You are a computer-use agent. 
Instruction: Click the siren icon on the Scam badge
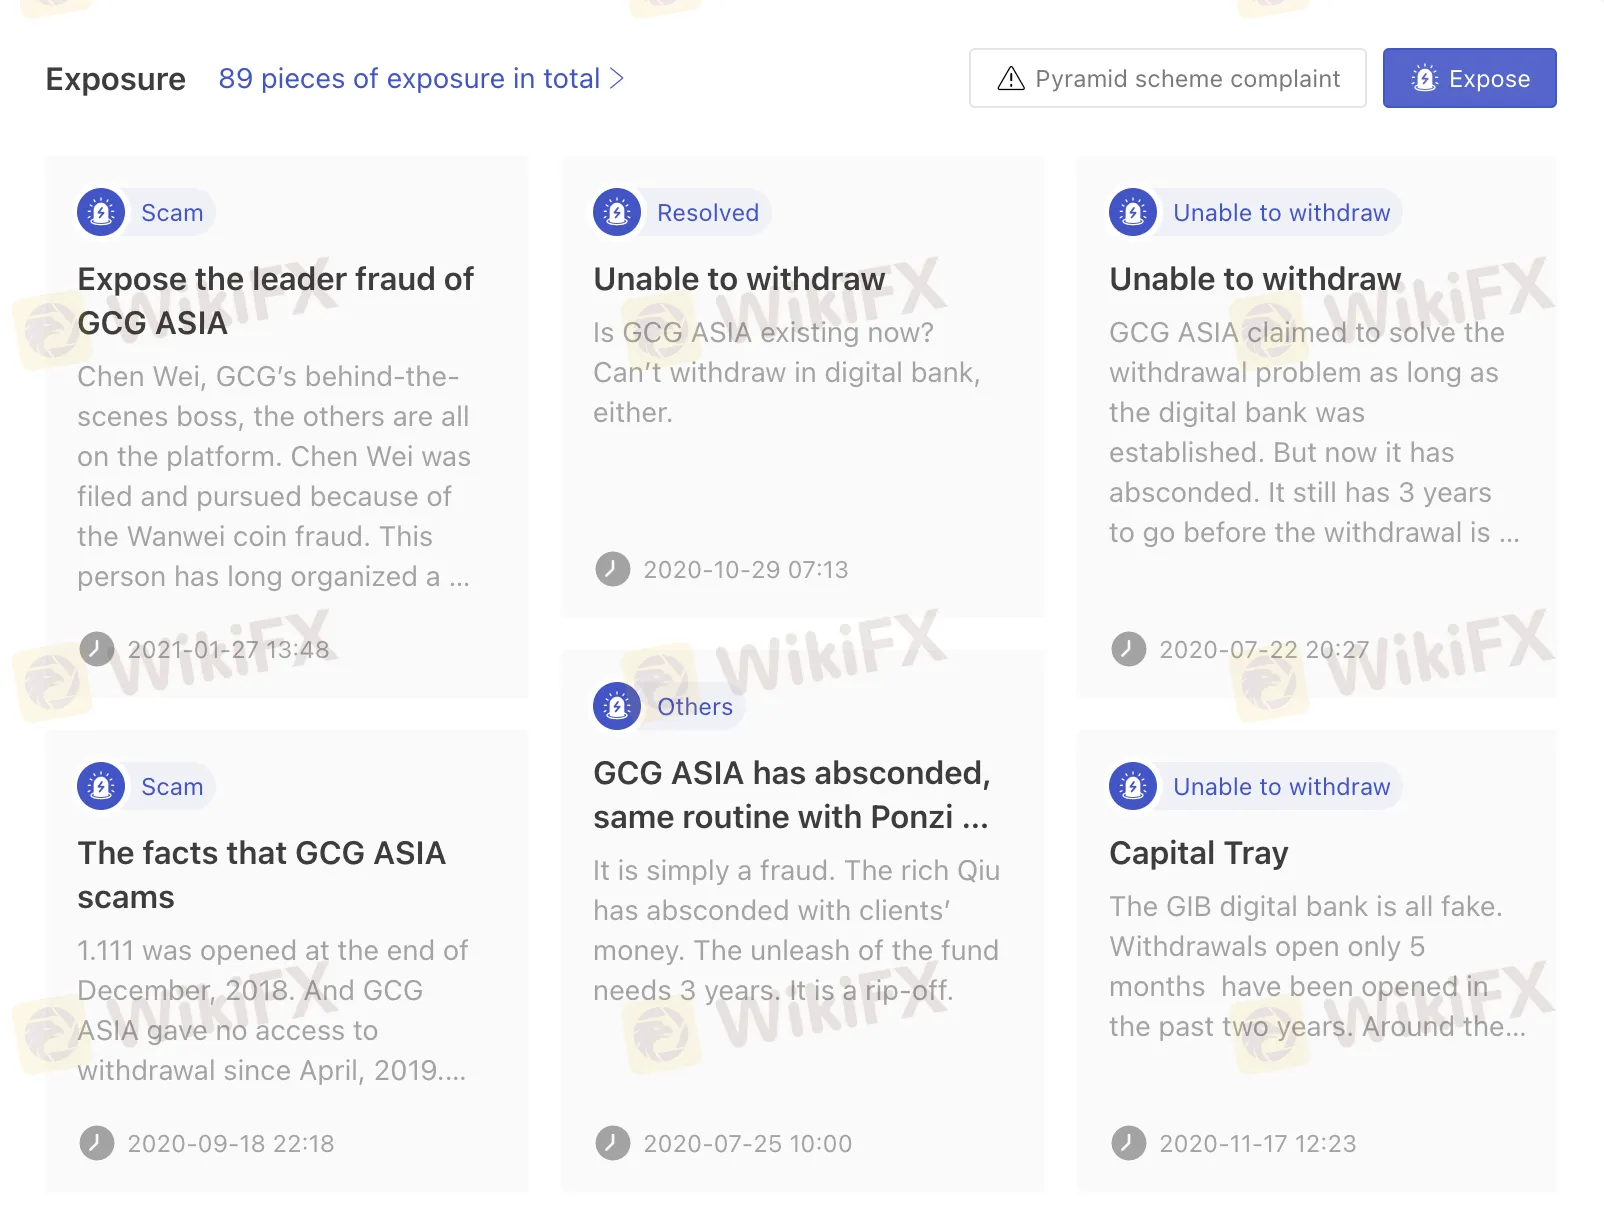pyautogui.click(x=100, y=212)
